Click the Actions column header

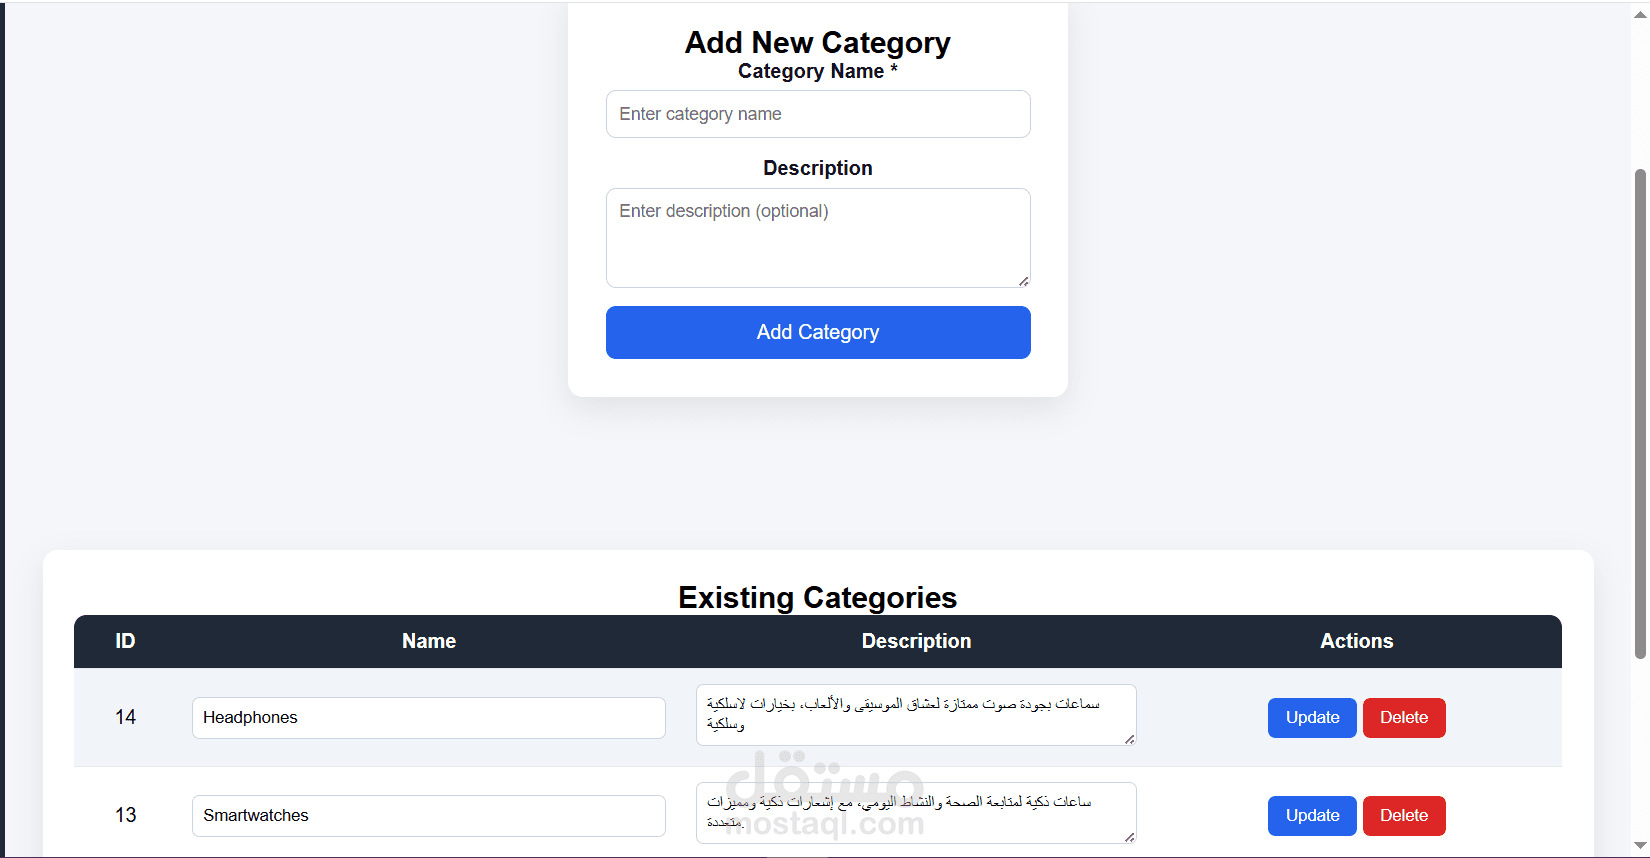[1356, 642]
